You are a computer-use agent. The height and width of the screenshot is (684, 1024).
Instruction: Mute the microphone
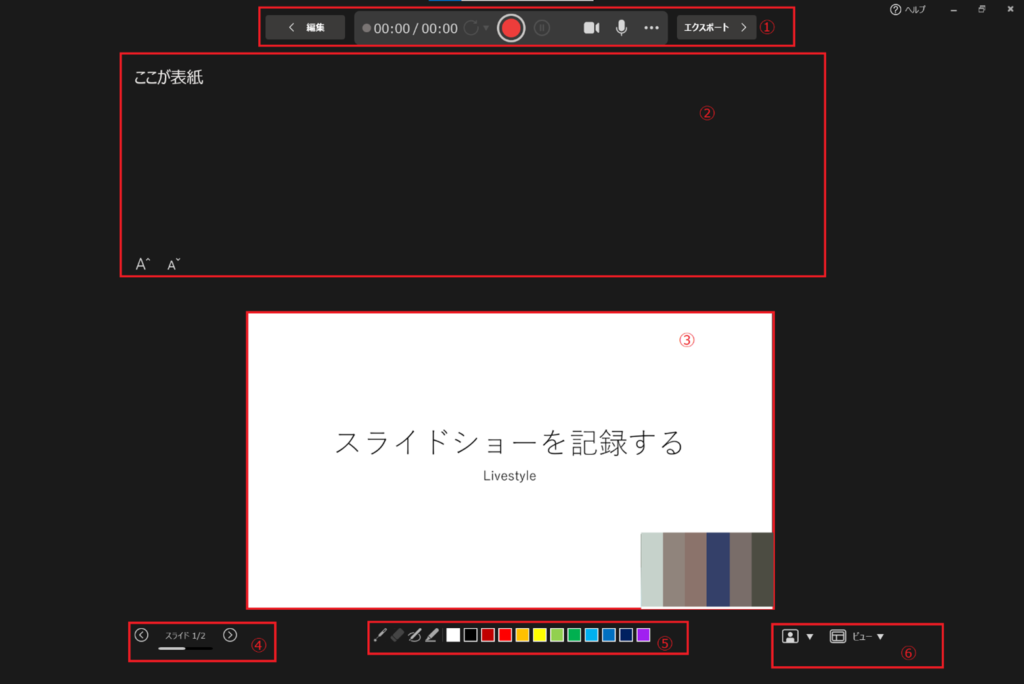click(621, 28)
